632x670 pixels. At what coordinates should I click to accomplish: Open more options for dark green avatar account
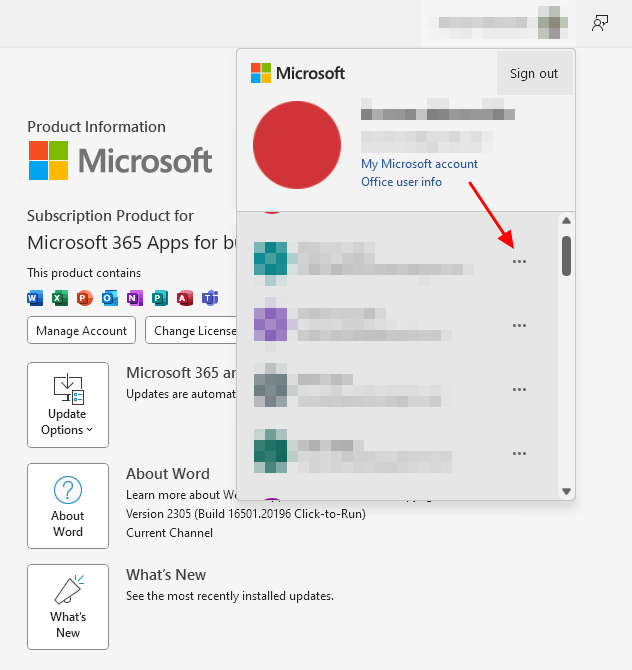click(x=519, y=454)
